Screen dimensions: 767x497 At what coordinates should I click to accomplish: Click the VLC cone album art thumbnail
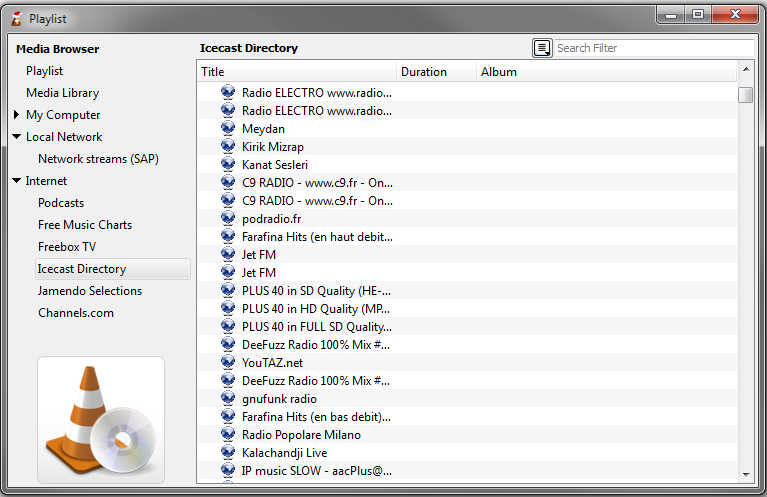[101, 420]
